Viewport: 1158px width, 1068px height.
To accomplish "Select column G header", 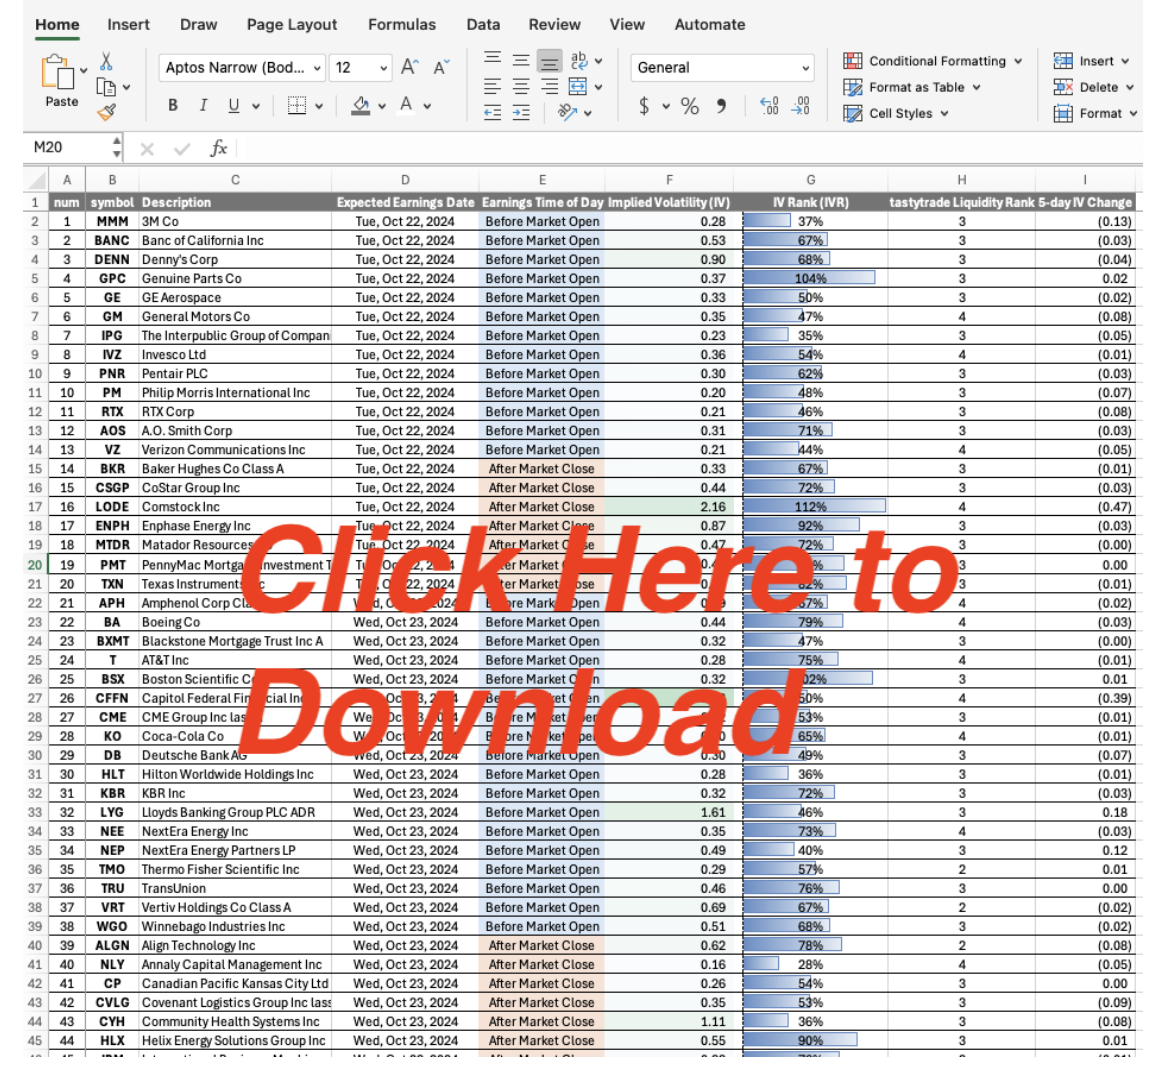I will [810, 180].
